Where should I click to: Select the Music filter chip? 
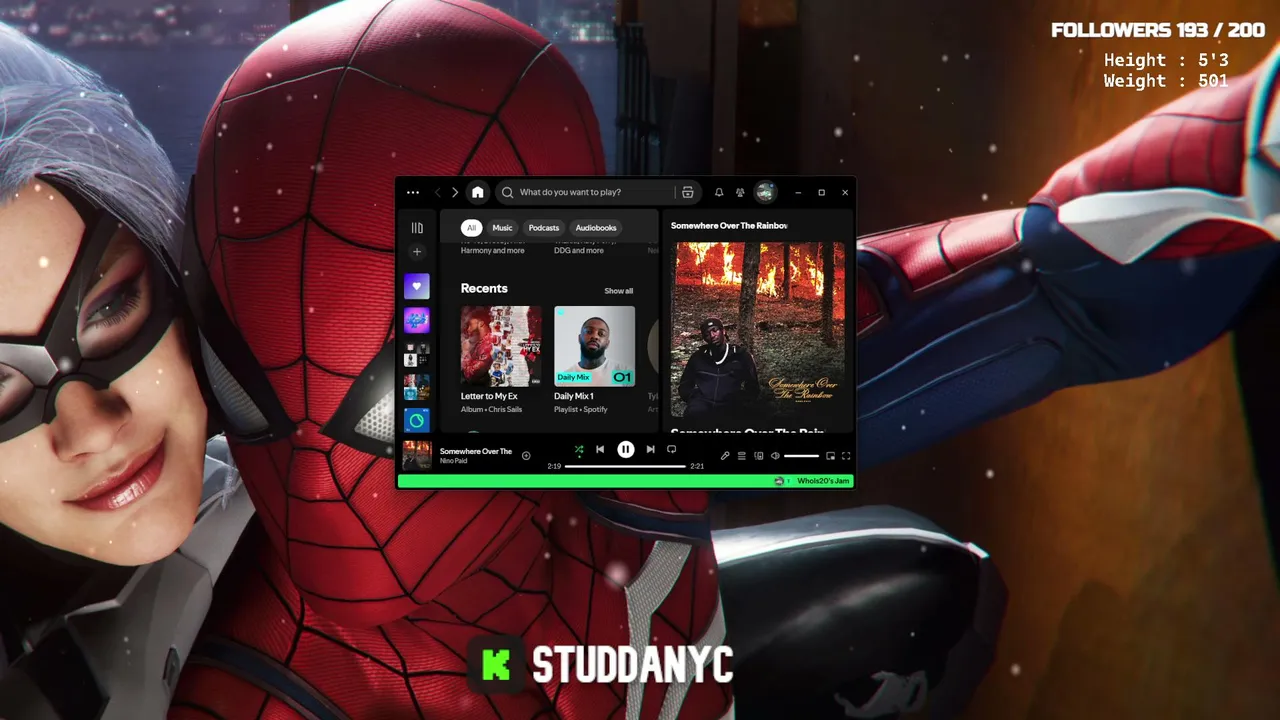coord(502,228)
